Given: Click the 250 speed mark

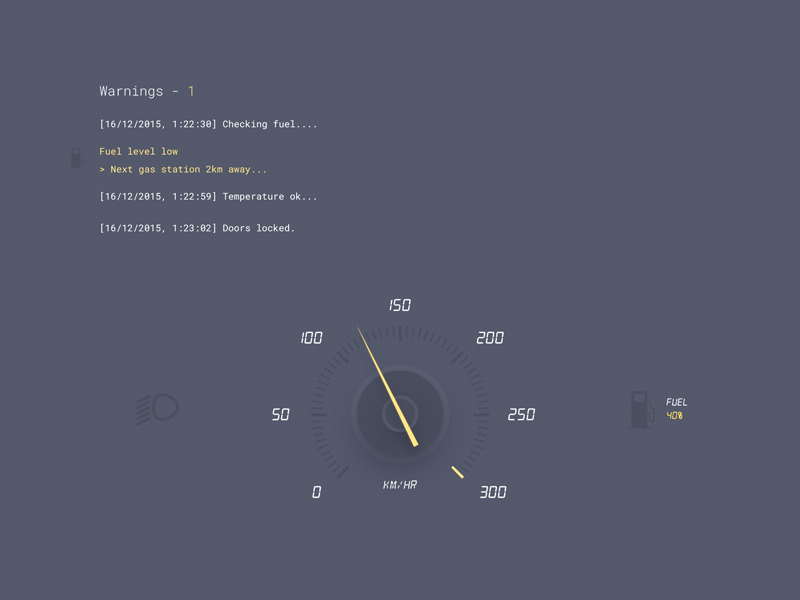Looking at the screenshot, I should [x=521, y=415].
